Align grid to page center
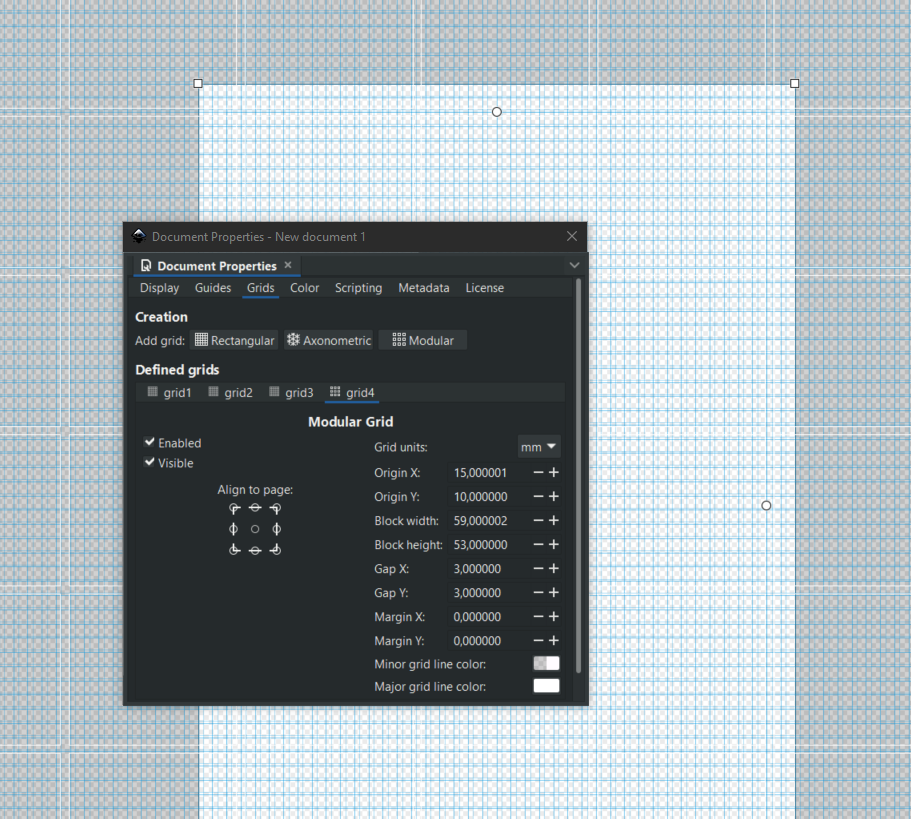911x819 pixels. click(255, 529)
